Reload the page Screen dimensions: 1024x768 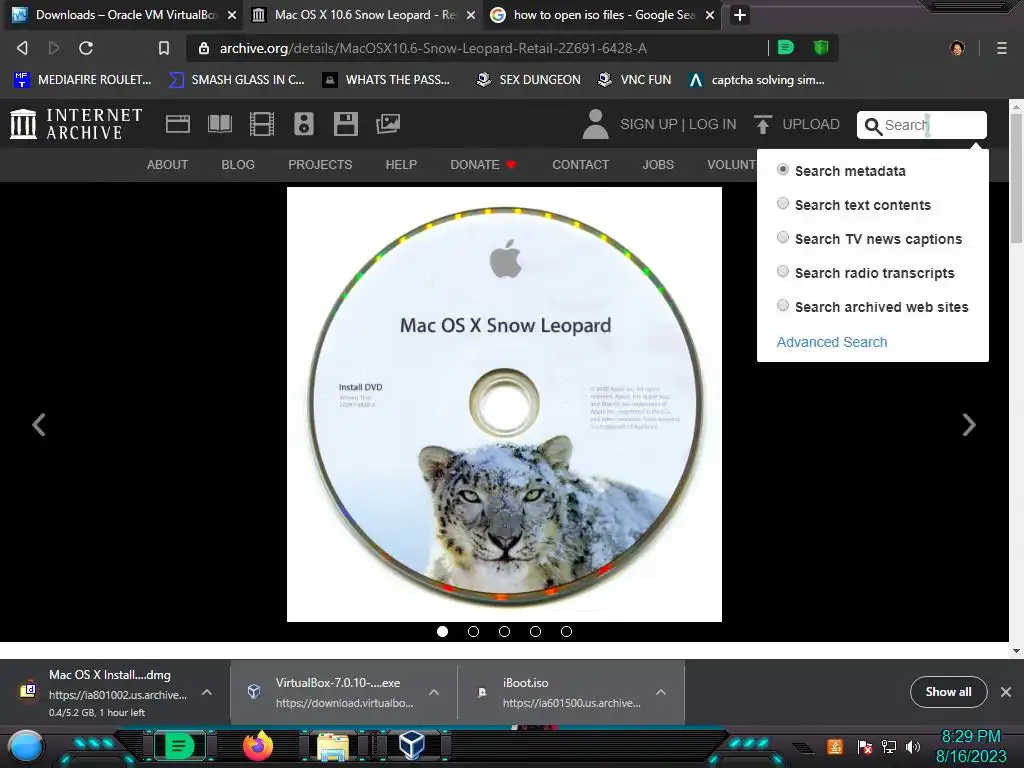pos(86,48)
